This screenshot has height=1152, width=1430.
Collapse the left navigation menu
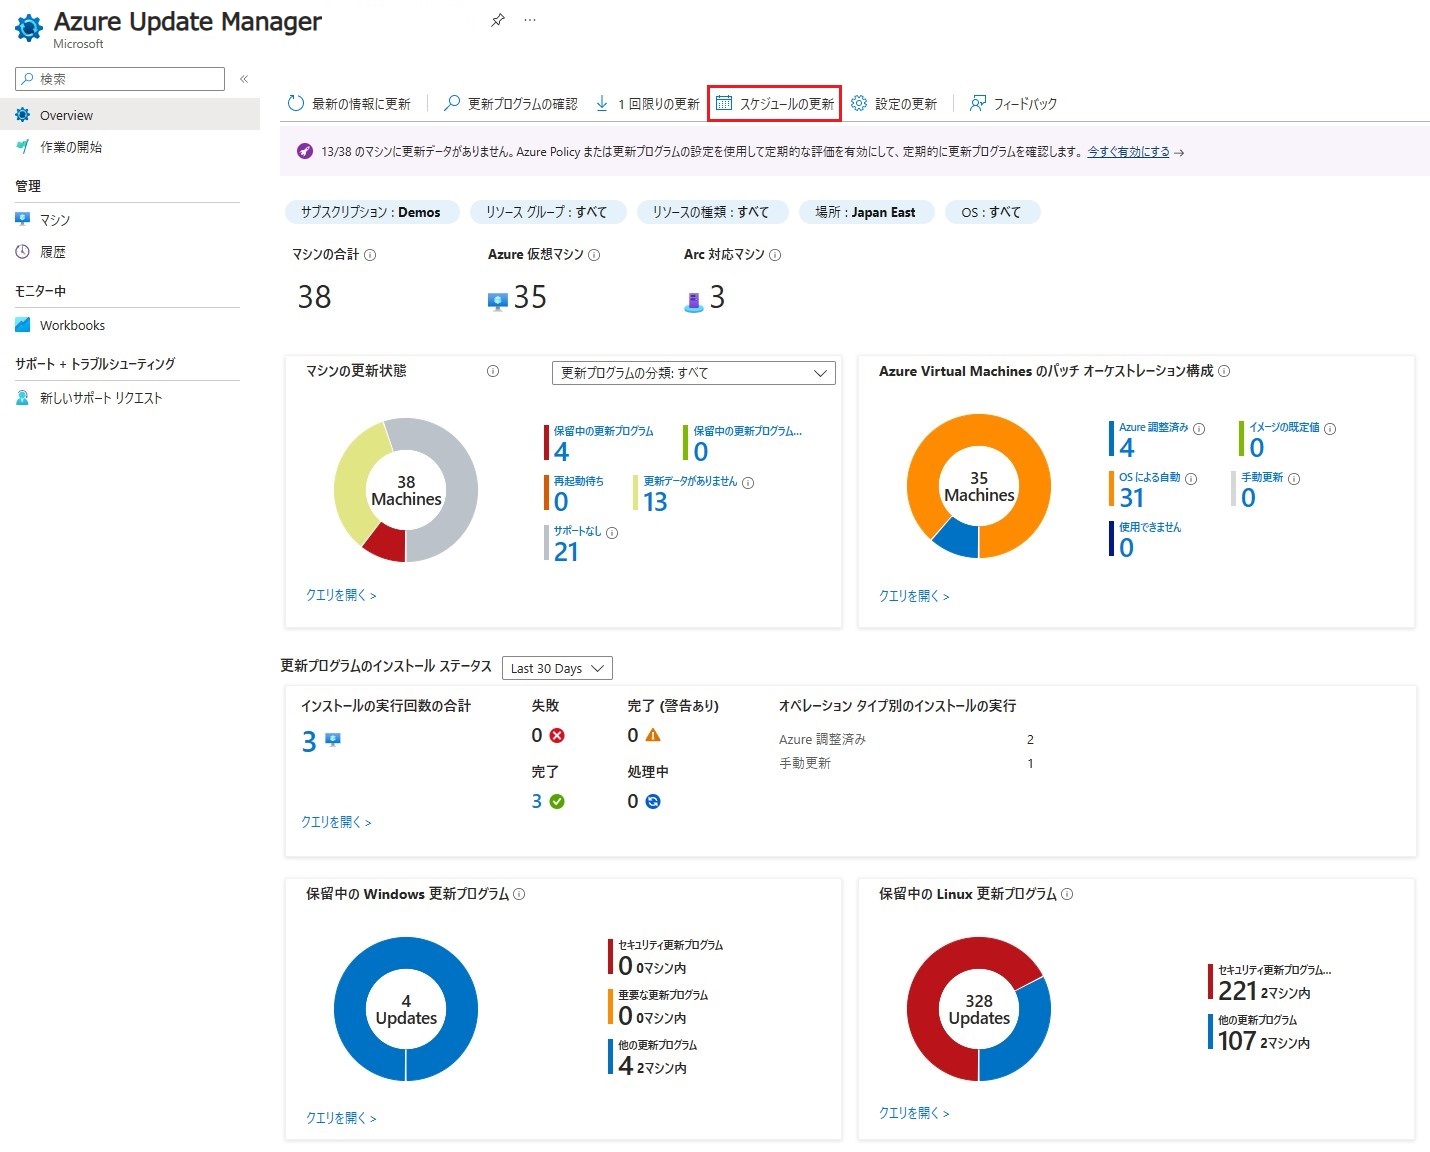(x=244, y=79)
